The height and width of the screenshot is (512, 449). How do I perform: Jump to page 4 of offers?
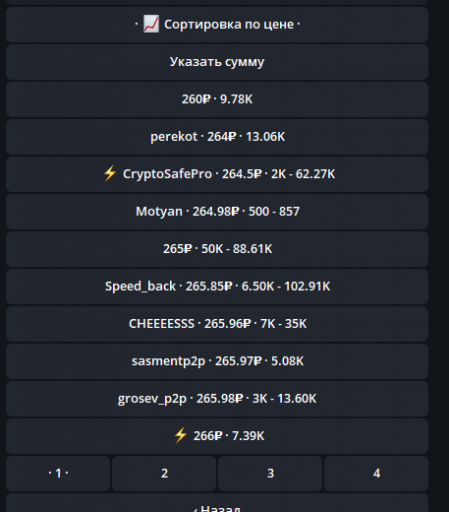376,474
